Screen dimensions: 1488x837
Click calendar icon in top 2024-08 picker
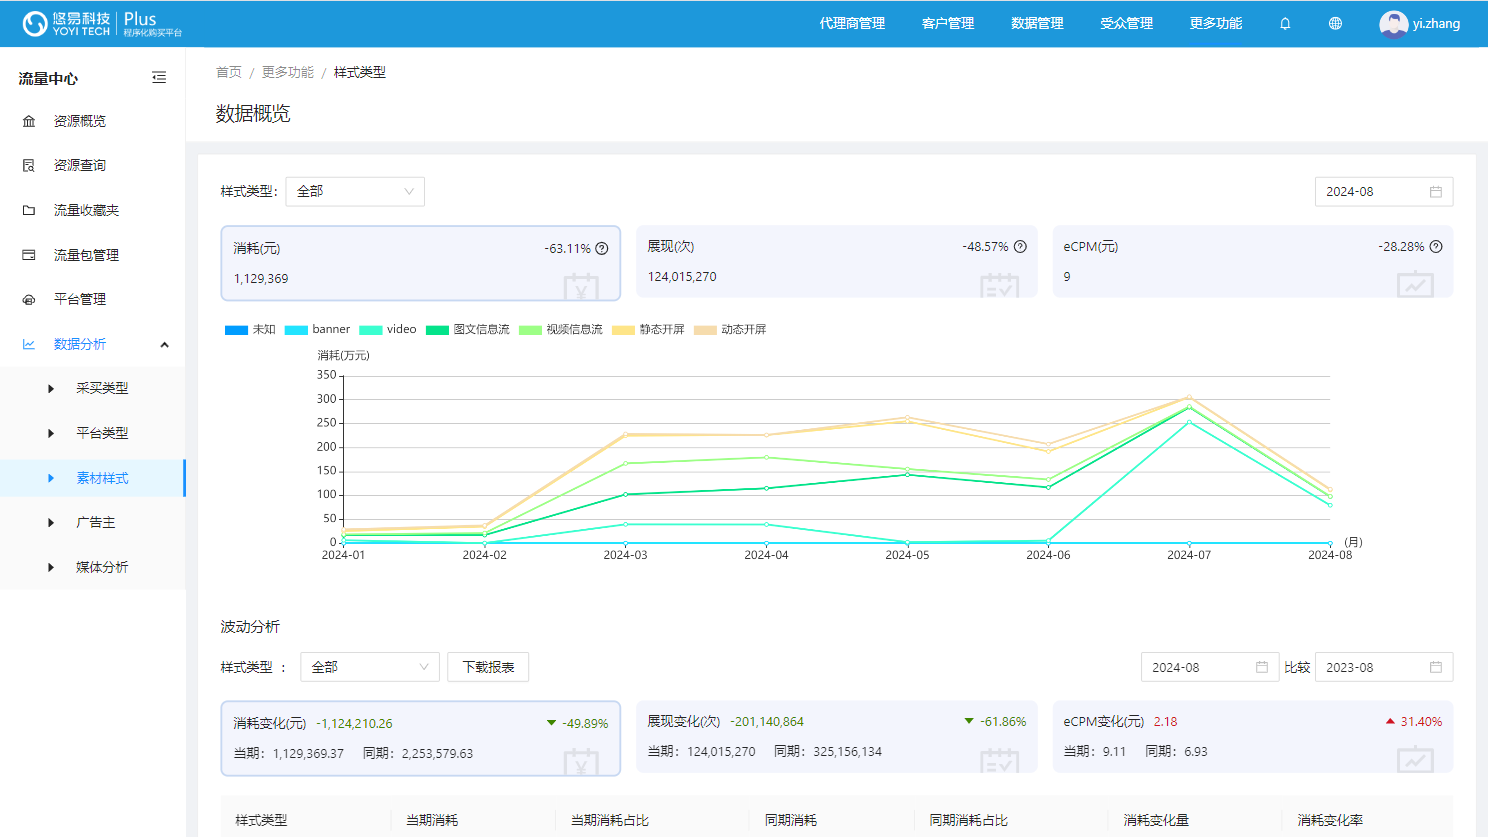(1436, 192)
